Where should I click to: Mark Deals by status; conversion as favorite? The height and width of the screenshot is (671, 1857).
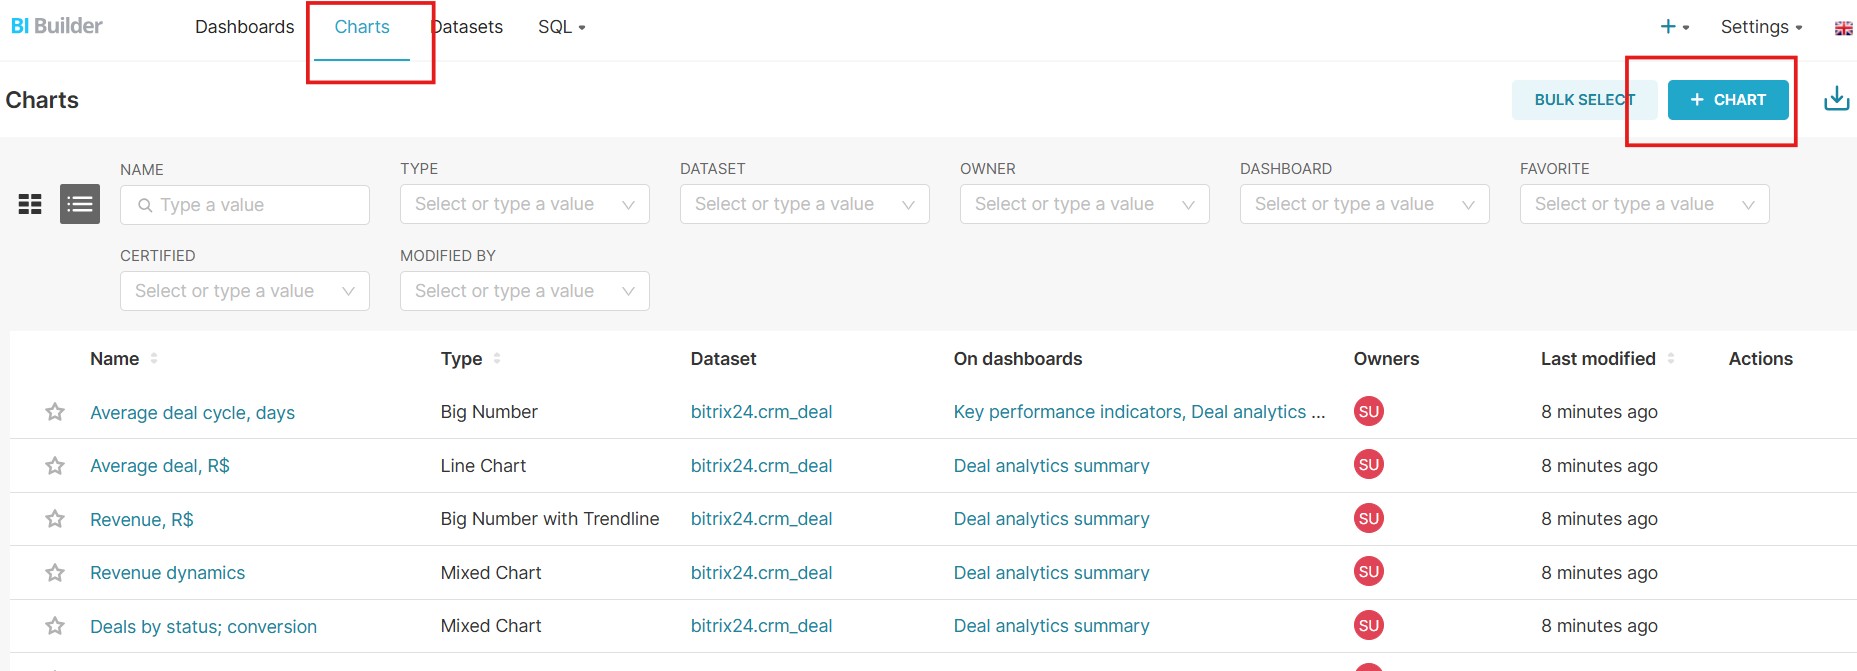(x=55, y=626)
